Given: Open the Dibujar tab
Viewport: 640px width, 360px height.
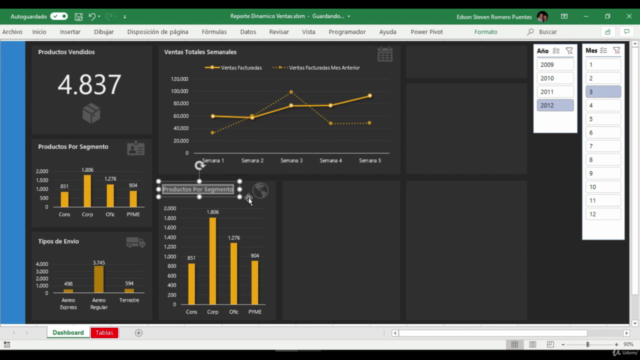Looking at the screenshot, I should (104, 31).
